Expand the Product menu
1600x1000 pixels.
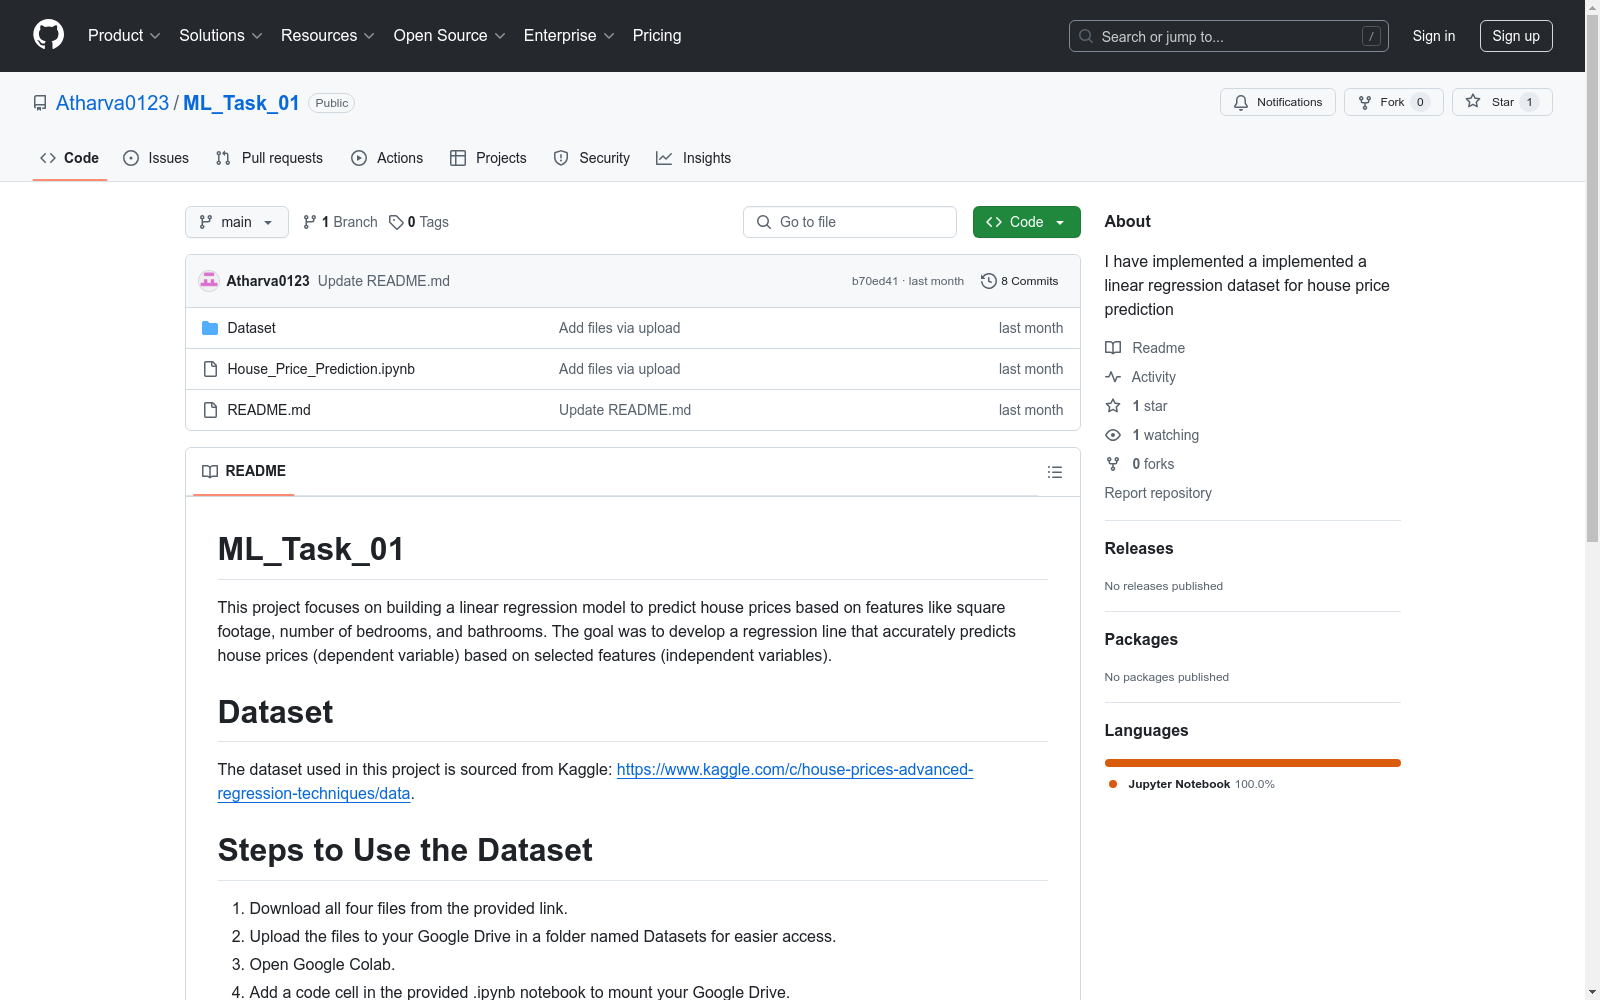pos(124,35)
